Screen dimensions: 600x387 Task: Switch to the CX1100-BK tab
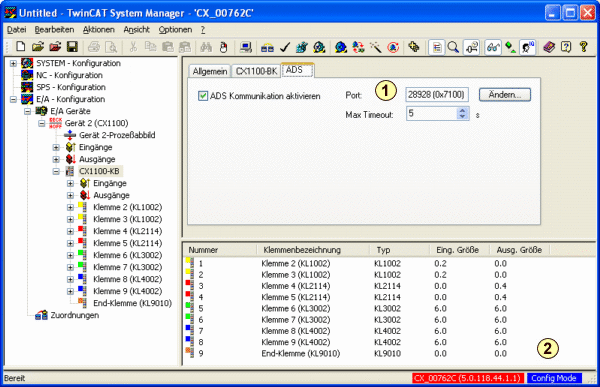coord(256,71)
